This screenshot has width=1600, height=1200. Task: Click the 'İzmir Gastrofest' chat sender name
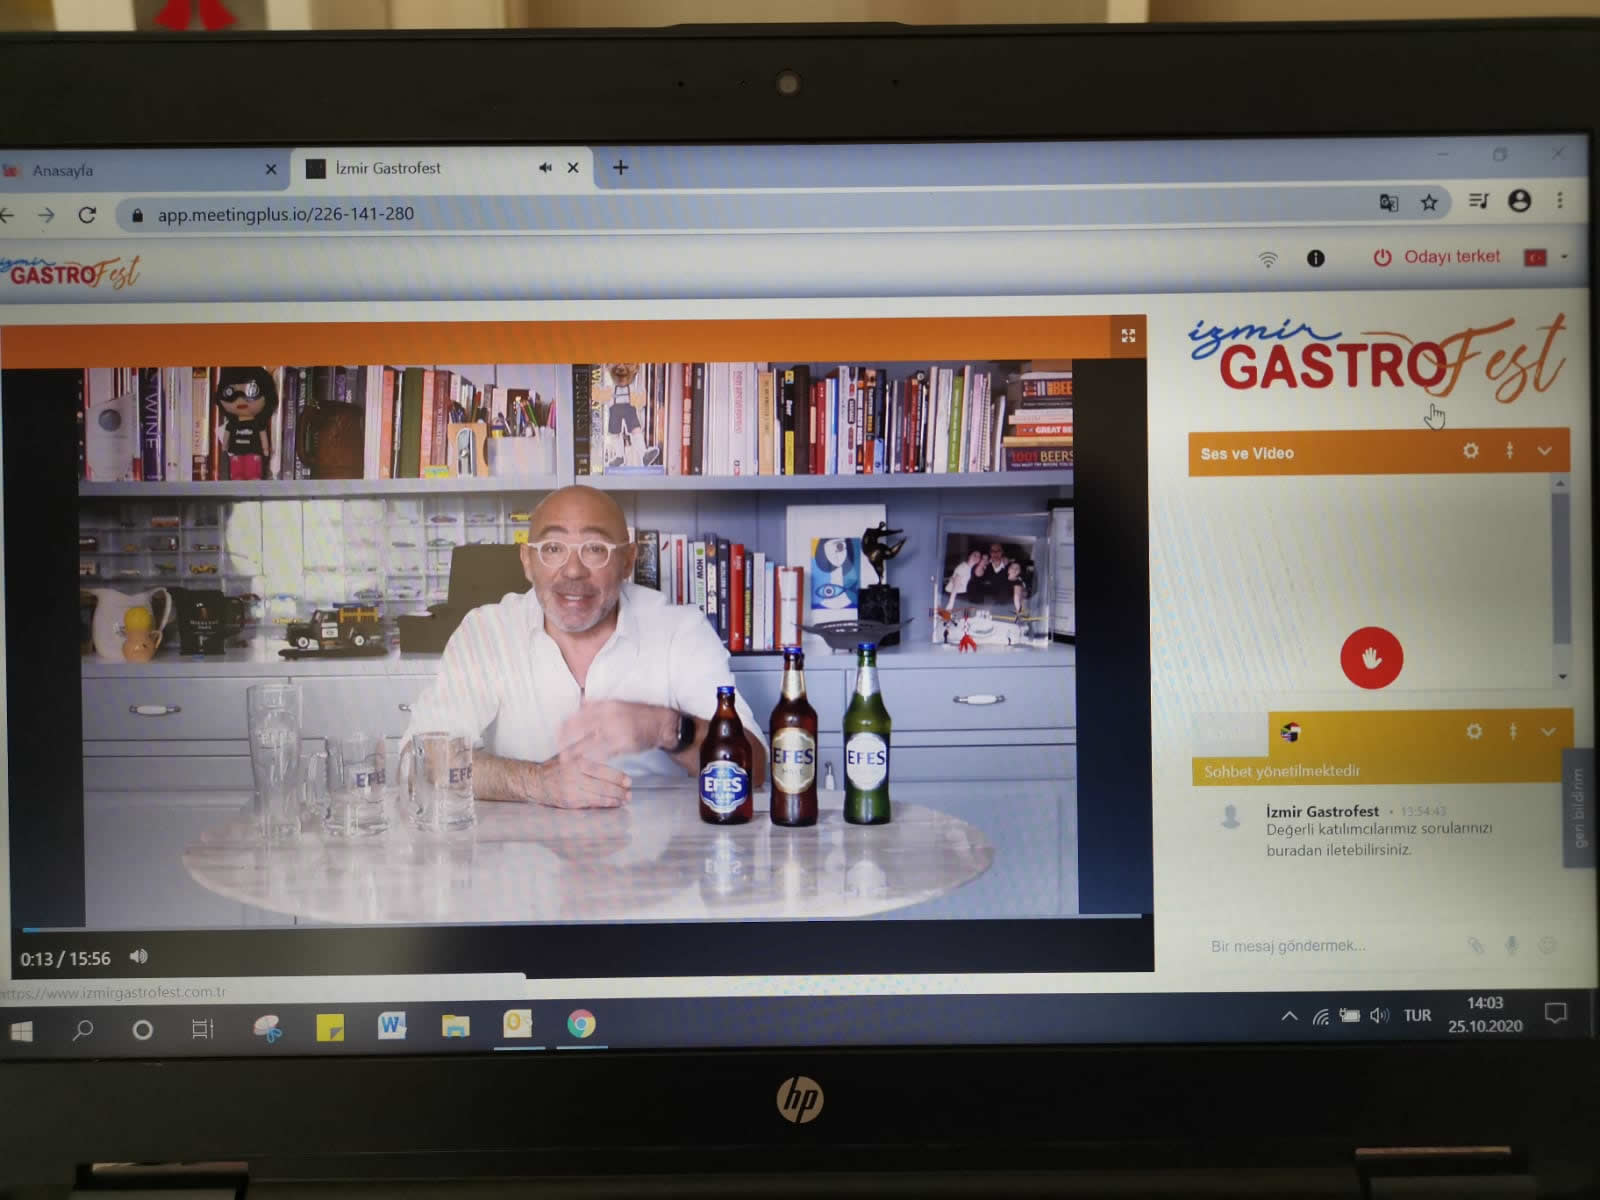tap(1322, 811)
